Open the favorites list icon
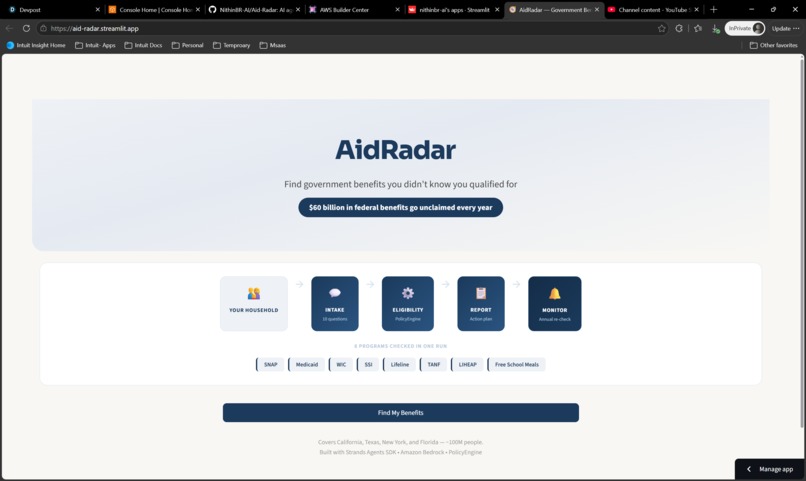Image resolution: width=806 pixels, height=481 pixels. click(698, 28)
